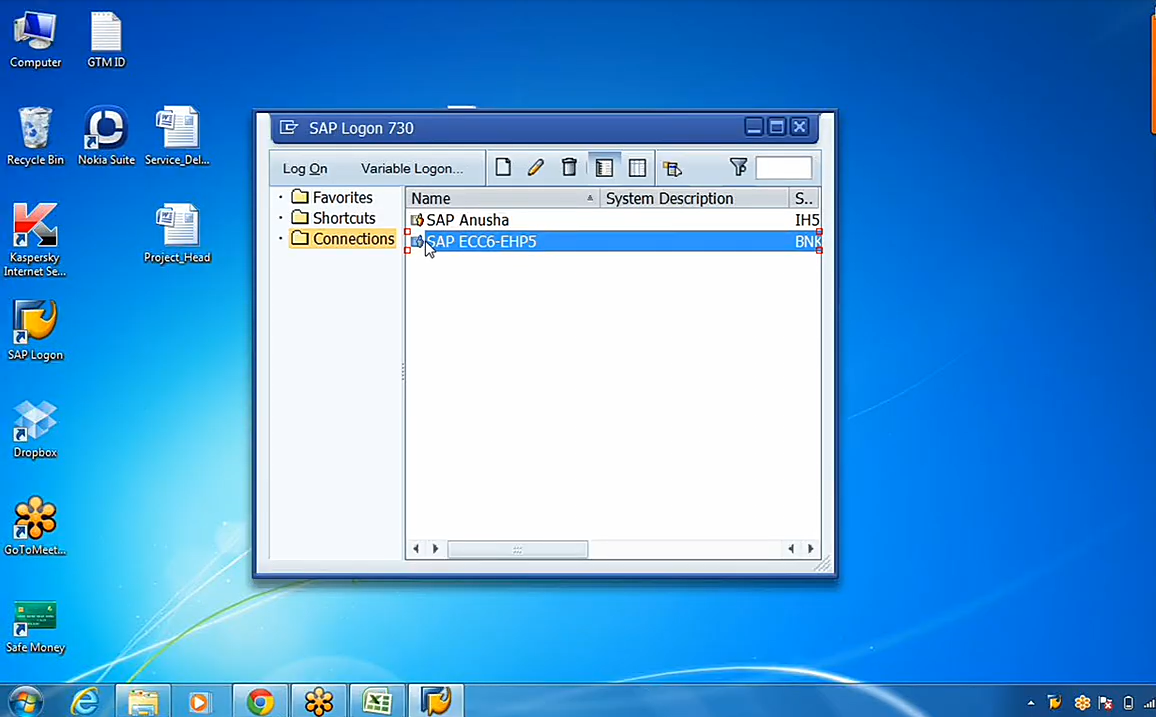Click the SAP Logon window title icon
Screen dimensions: 1156x717
tap(288, 127)
